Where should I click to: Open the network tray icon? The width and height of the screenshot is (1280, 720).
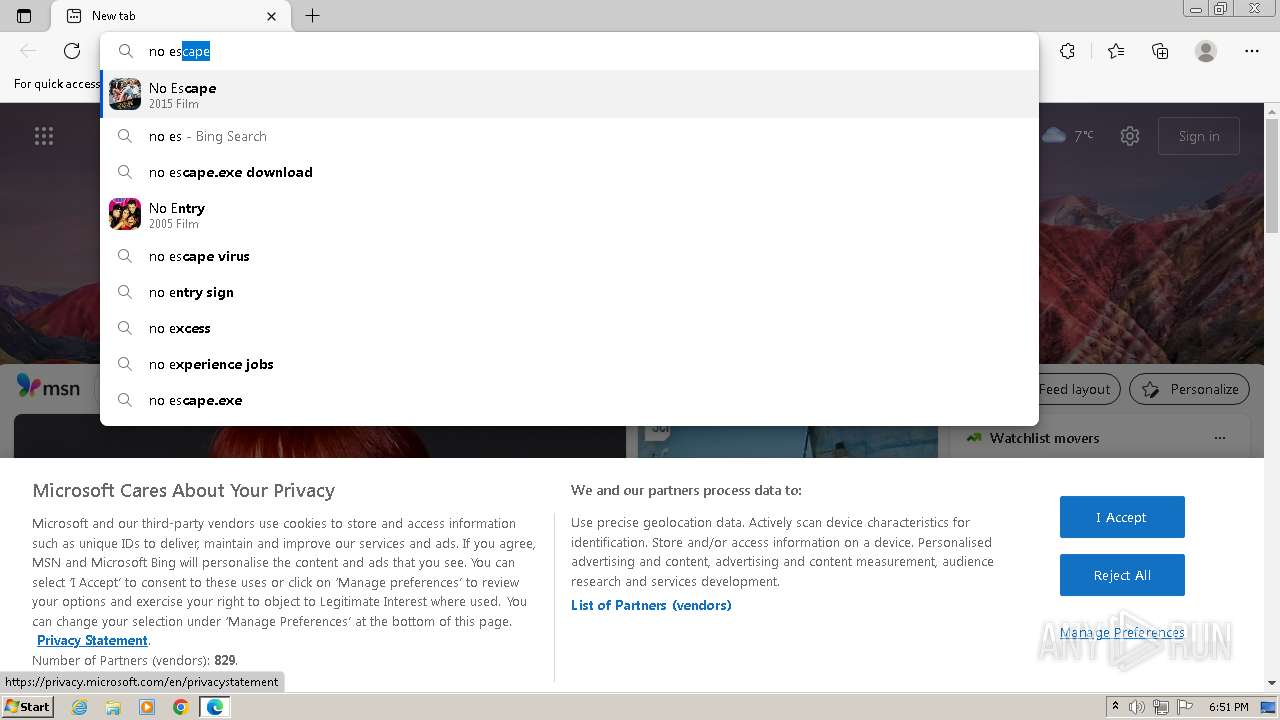point(1161,707)
